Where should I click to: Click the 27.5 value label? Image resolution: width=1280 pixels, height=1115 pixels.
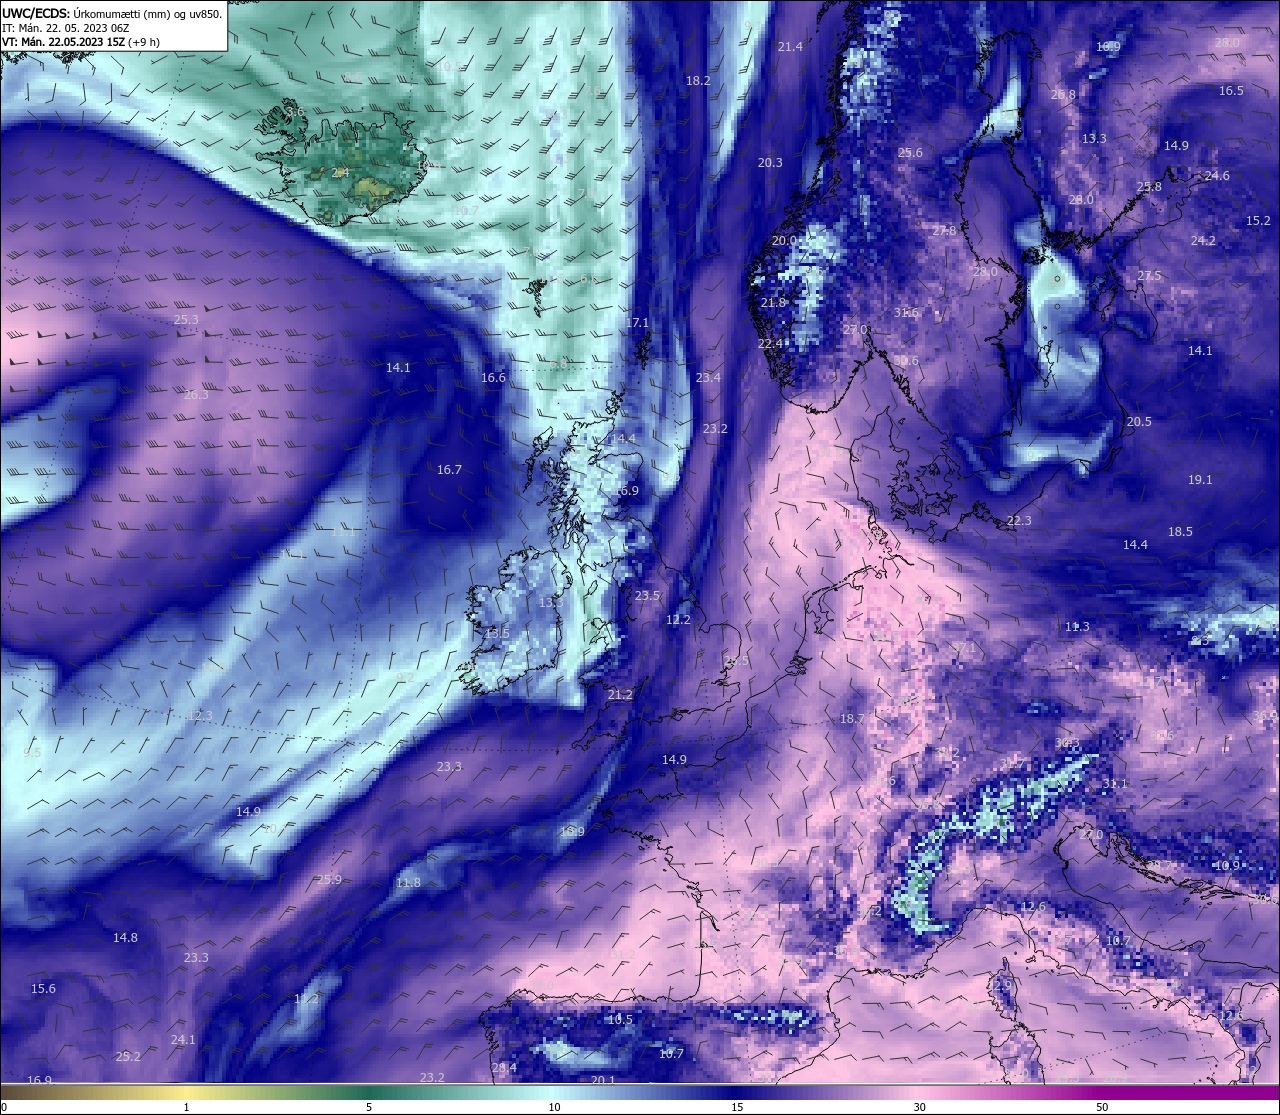pos(1149,276)
